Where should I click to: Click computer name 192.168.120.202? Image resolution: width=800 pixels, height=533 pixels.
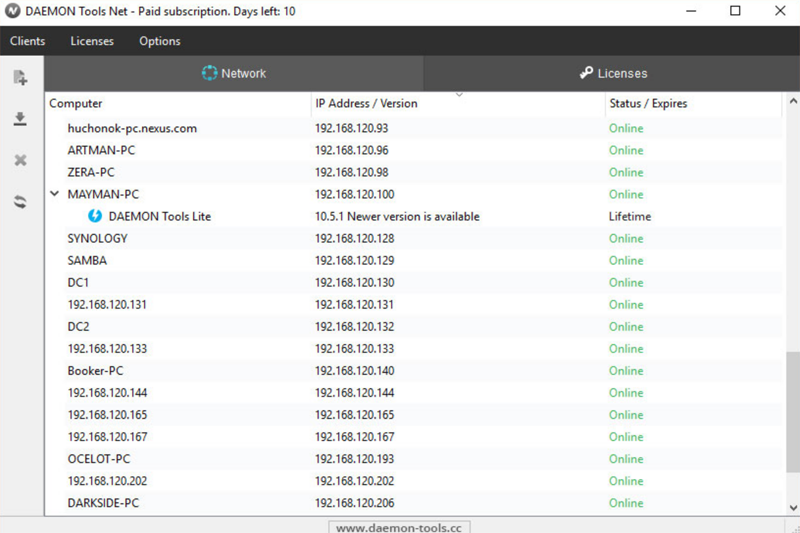point(107,480)
